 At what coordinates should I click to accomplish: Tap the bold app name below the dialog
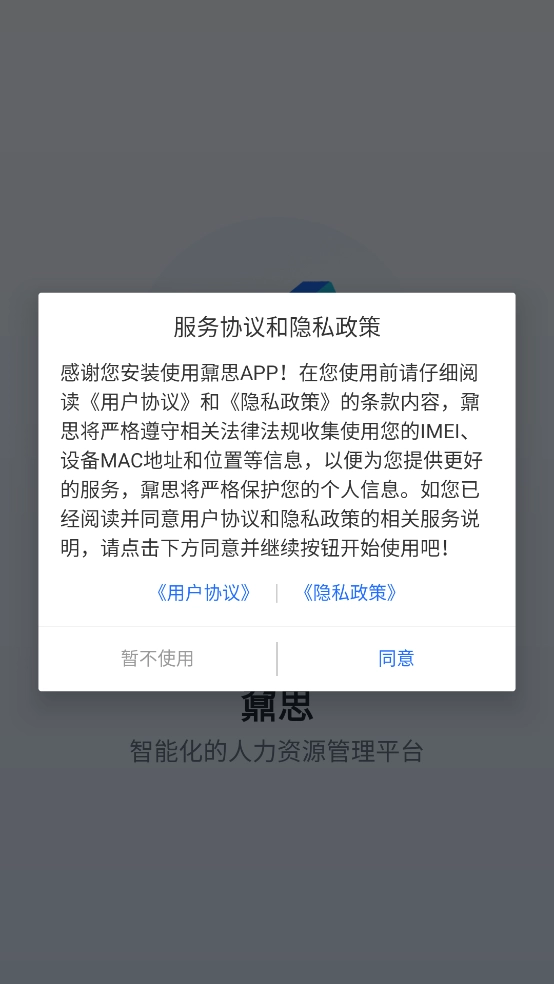277,707
